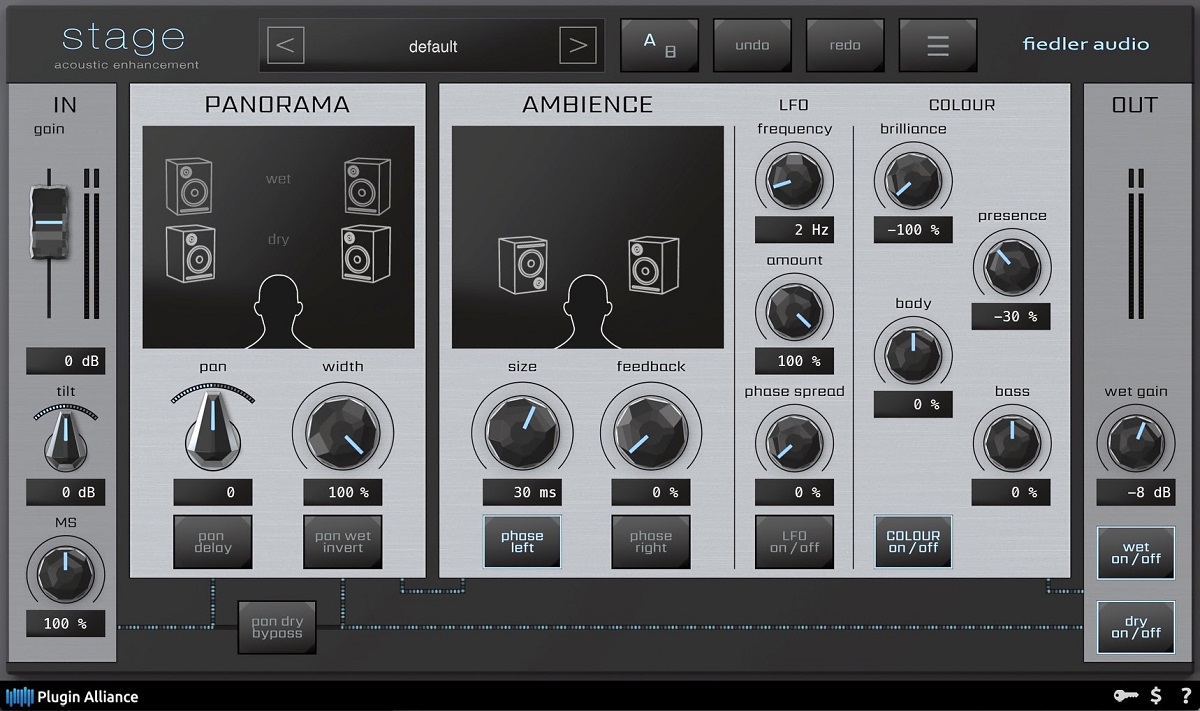The height and width of the screenshot is (711, 1200).
Task: Disable the wet on/off switch
Action: (1136, 553)
